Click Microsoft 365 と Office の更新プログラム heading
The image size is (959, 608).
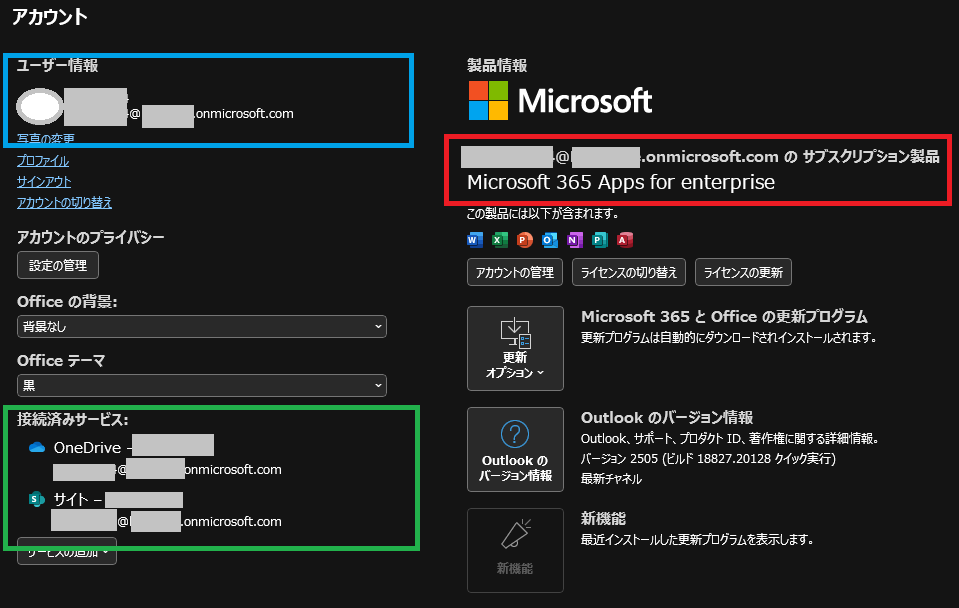(x=724, y=316)
